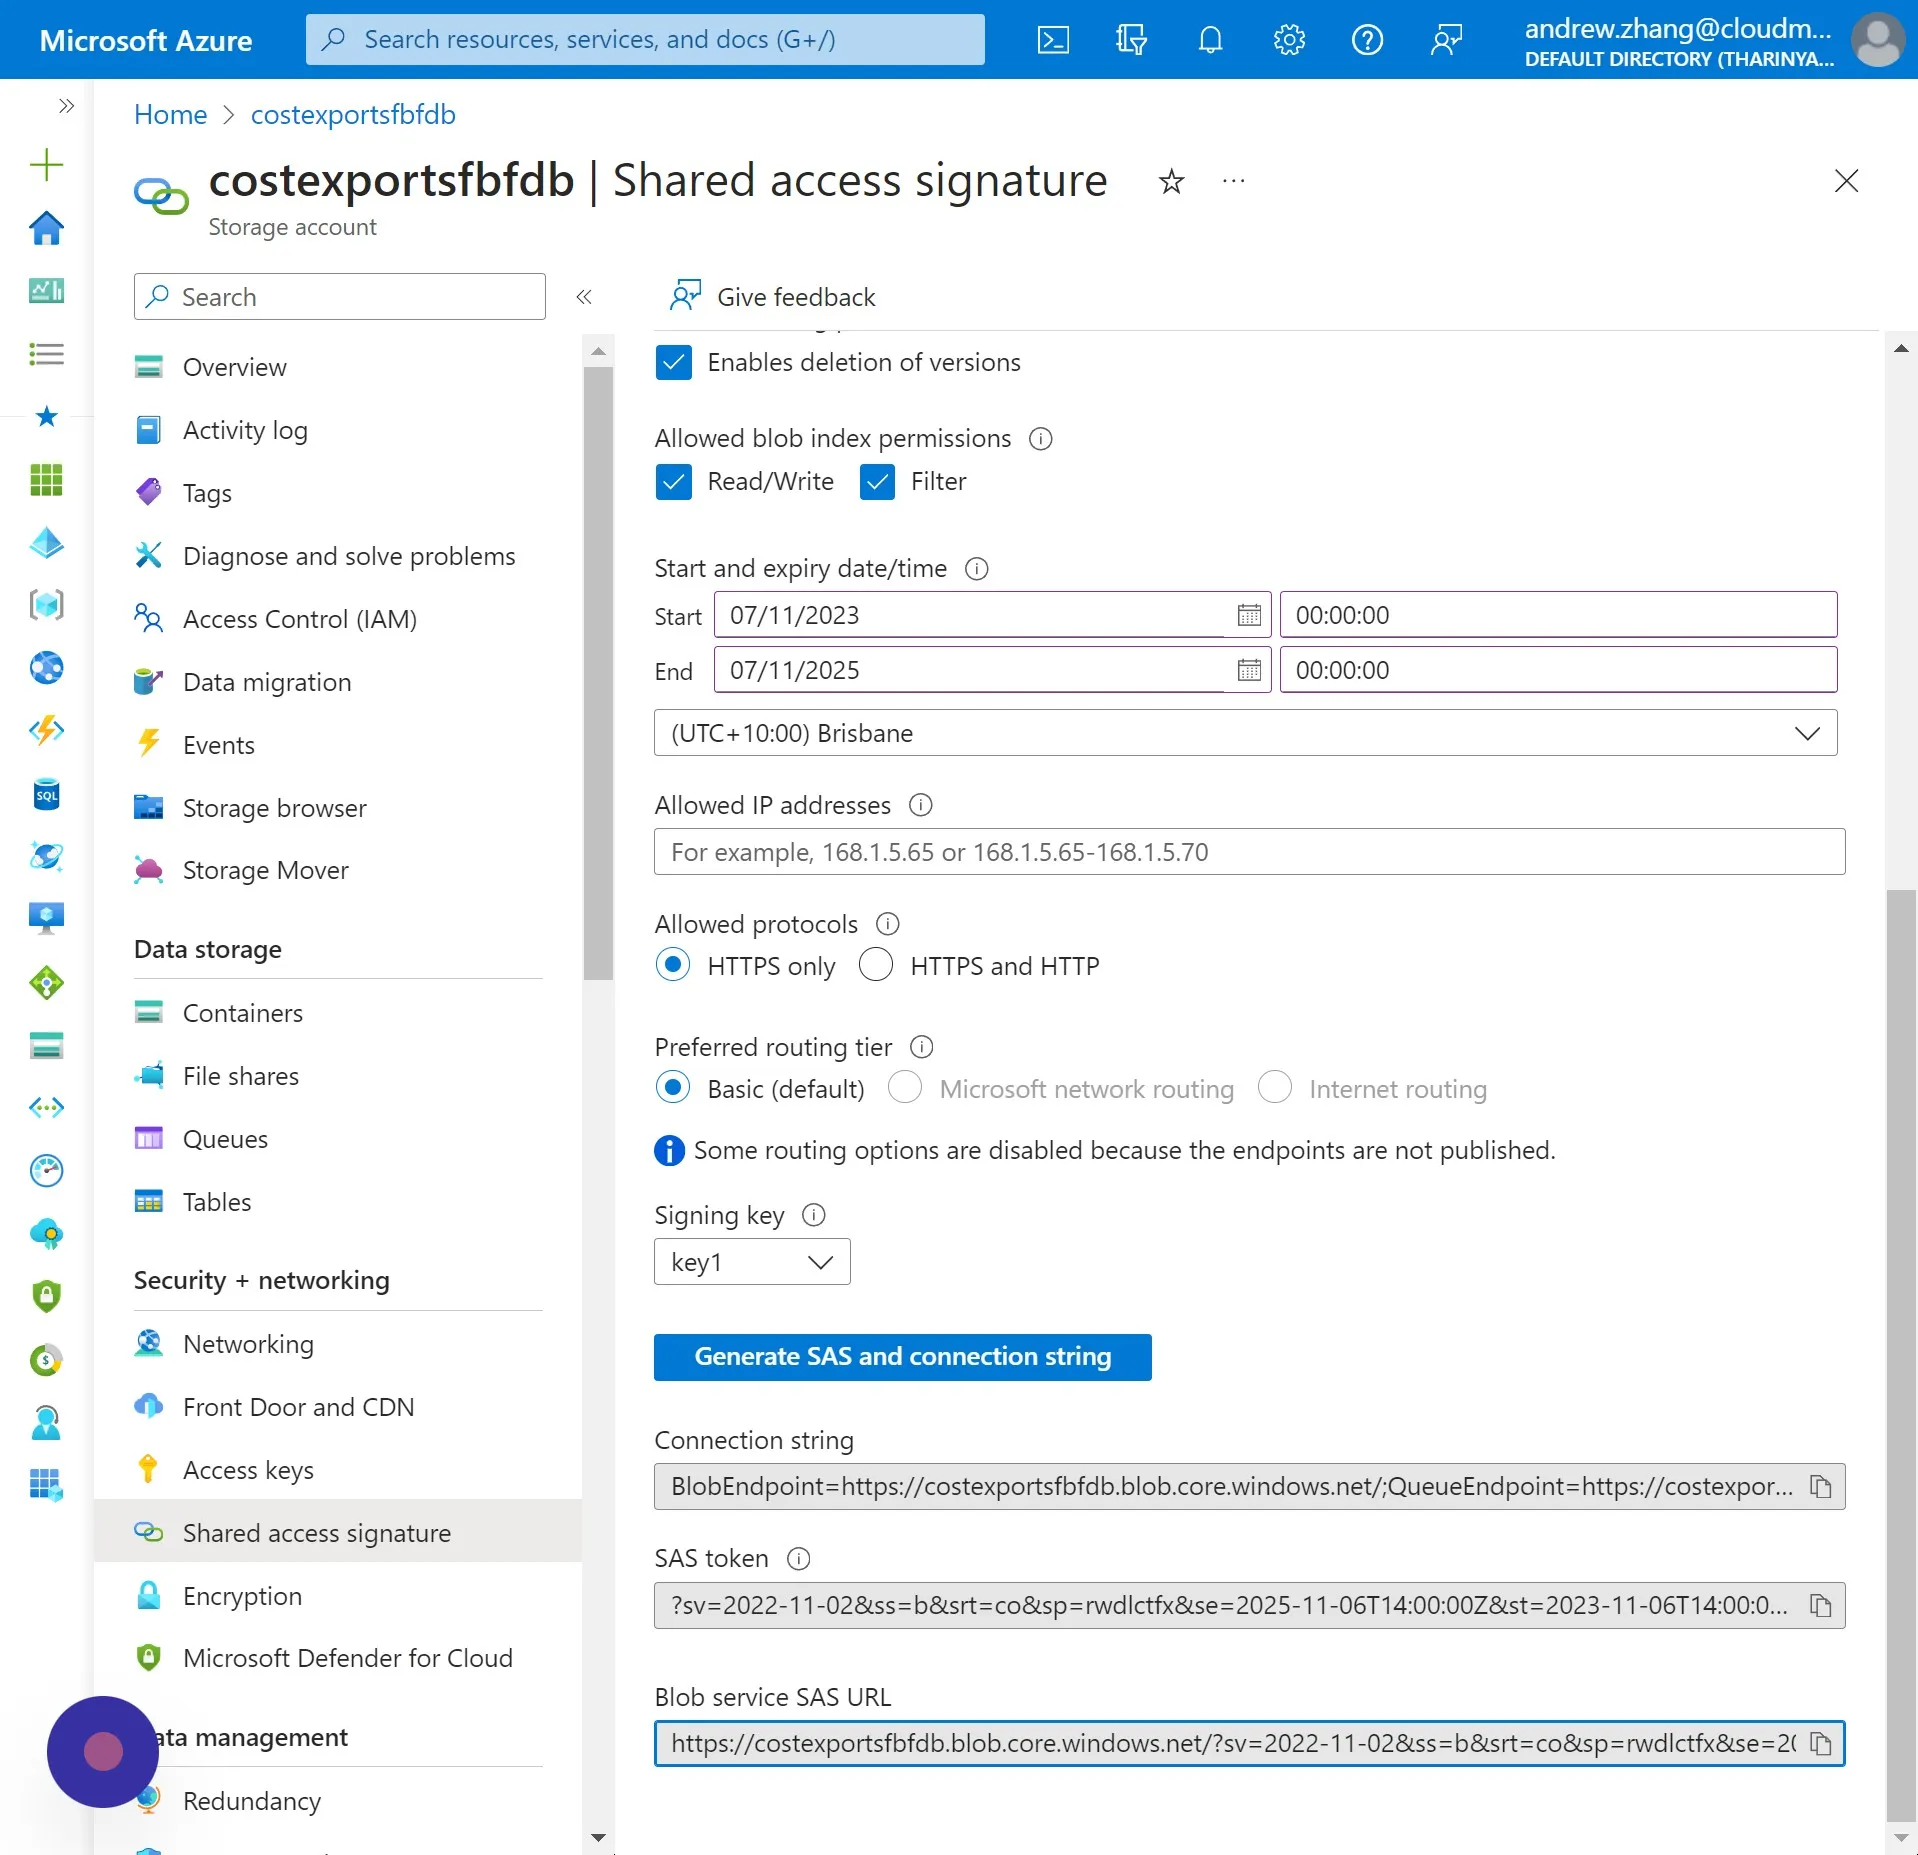Image resolution: width=1918 pixels, height=1855 pixels.
Task: Click the top bar feedback icon
Action: (x=1446, y=40)
